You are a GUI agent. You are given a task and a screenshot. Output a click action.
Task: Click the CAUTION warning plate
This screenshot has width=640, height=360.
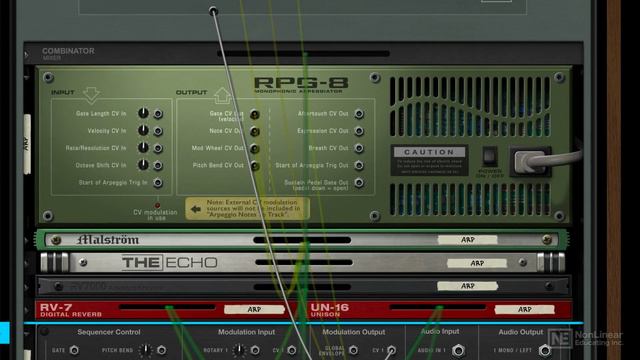coord(429,160)
